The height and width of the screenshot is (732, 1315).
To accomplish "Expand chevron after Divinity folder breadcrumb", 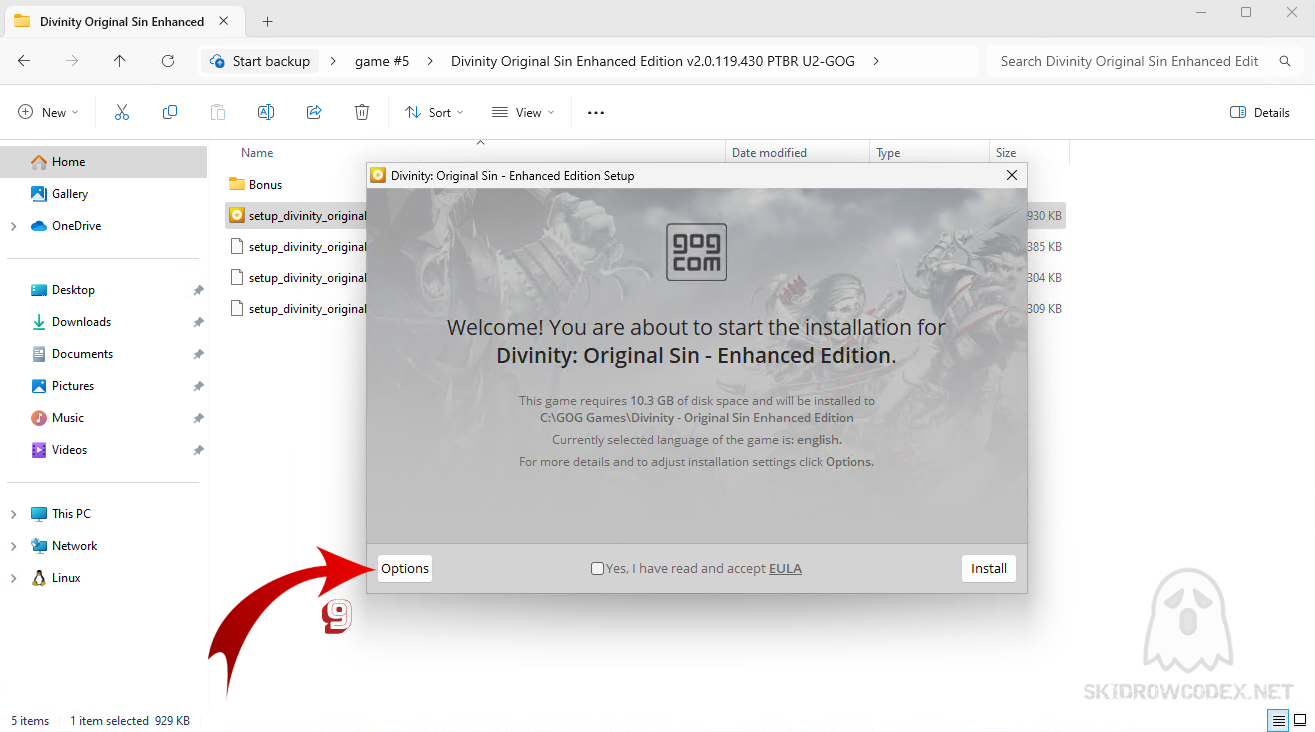I will coord(876,61).
